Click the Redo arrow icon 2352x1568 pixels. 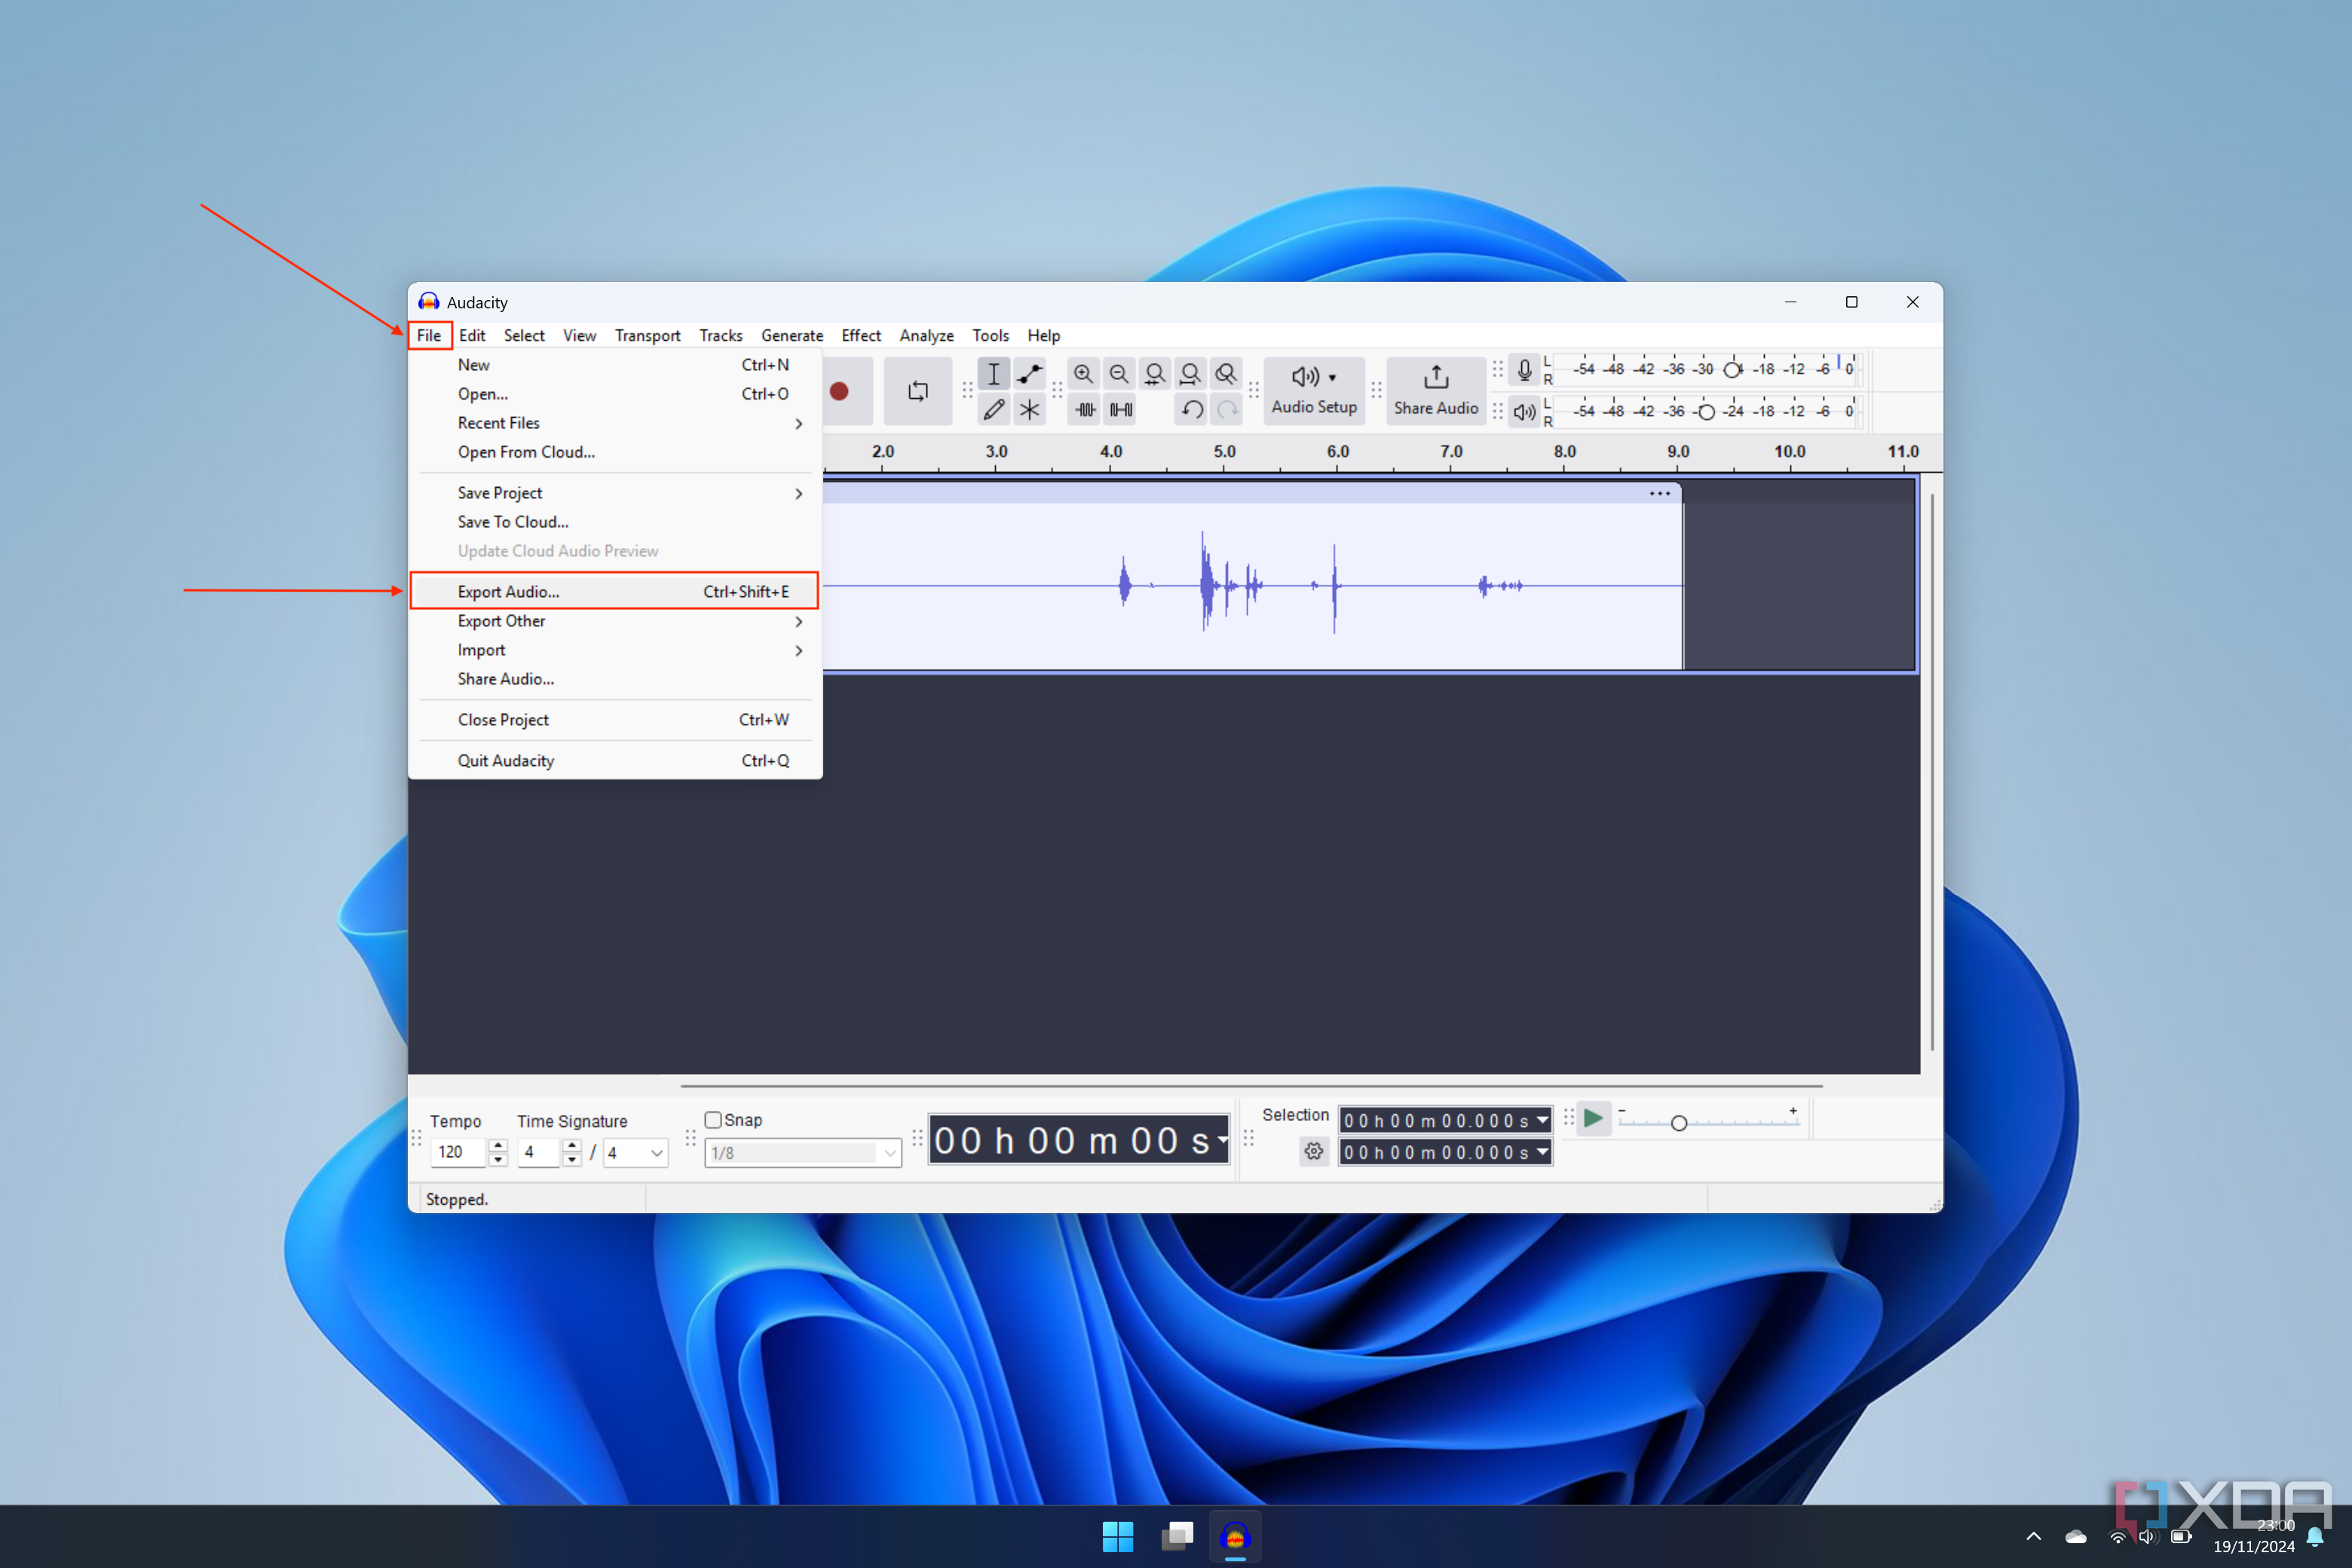(1227, 409)
